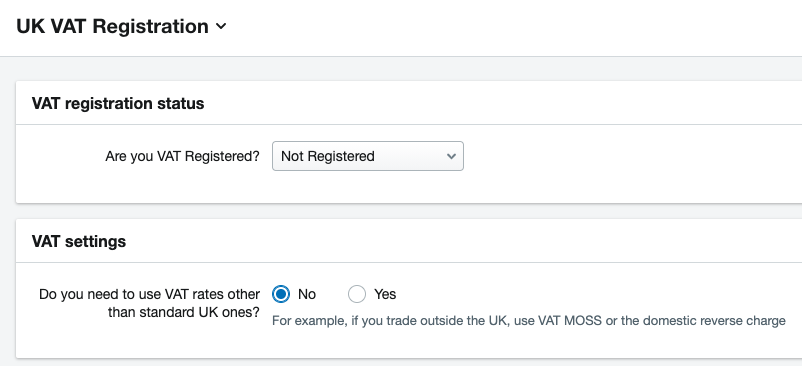Click the chevron beside UK VAT Registration title
Screen dimensions: 802x366
[221, 27]
